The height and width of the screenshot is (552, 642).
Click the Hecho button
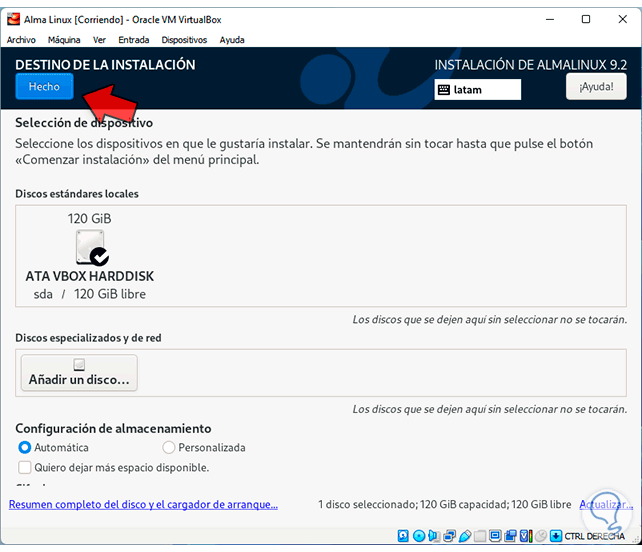[44, 86]
